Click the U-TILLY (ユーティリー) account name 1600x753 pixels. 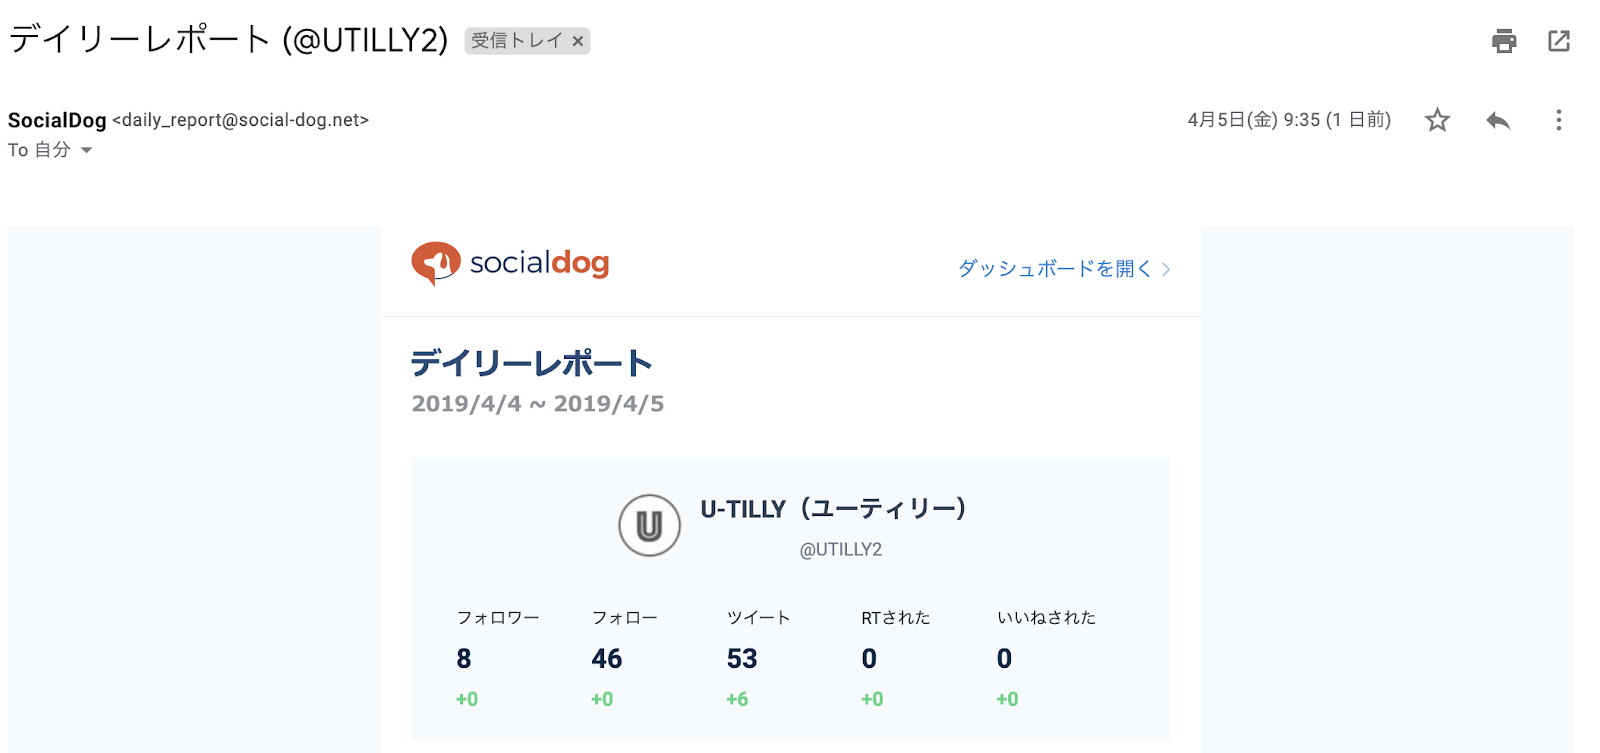(832, 509)
